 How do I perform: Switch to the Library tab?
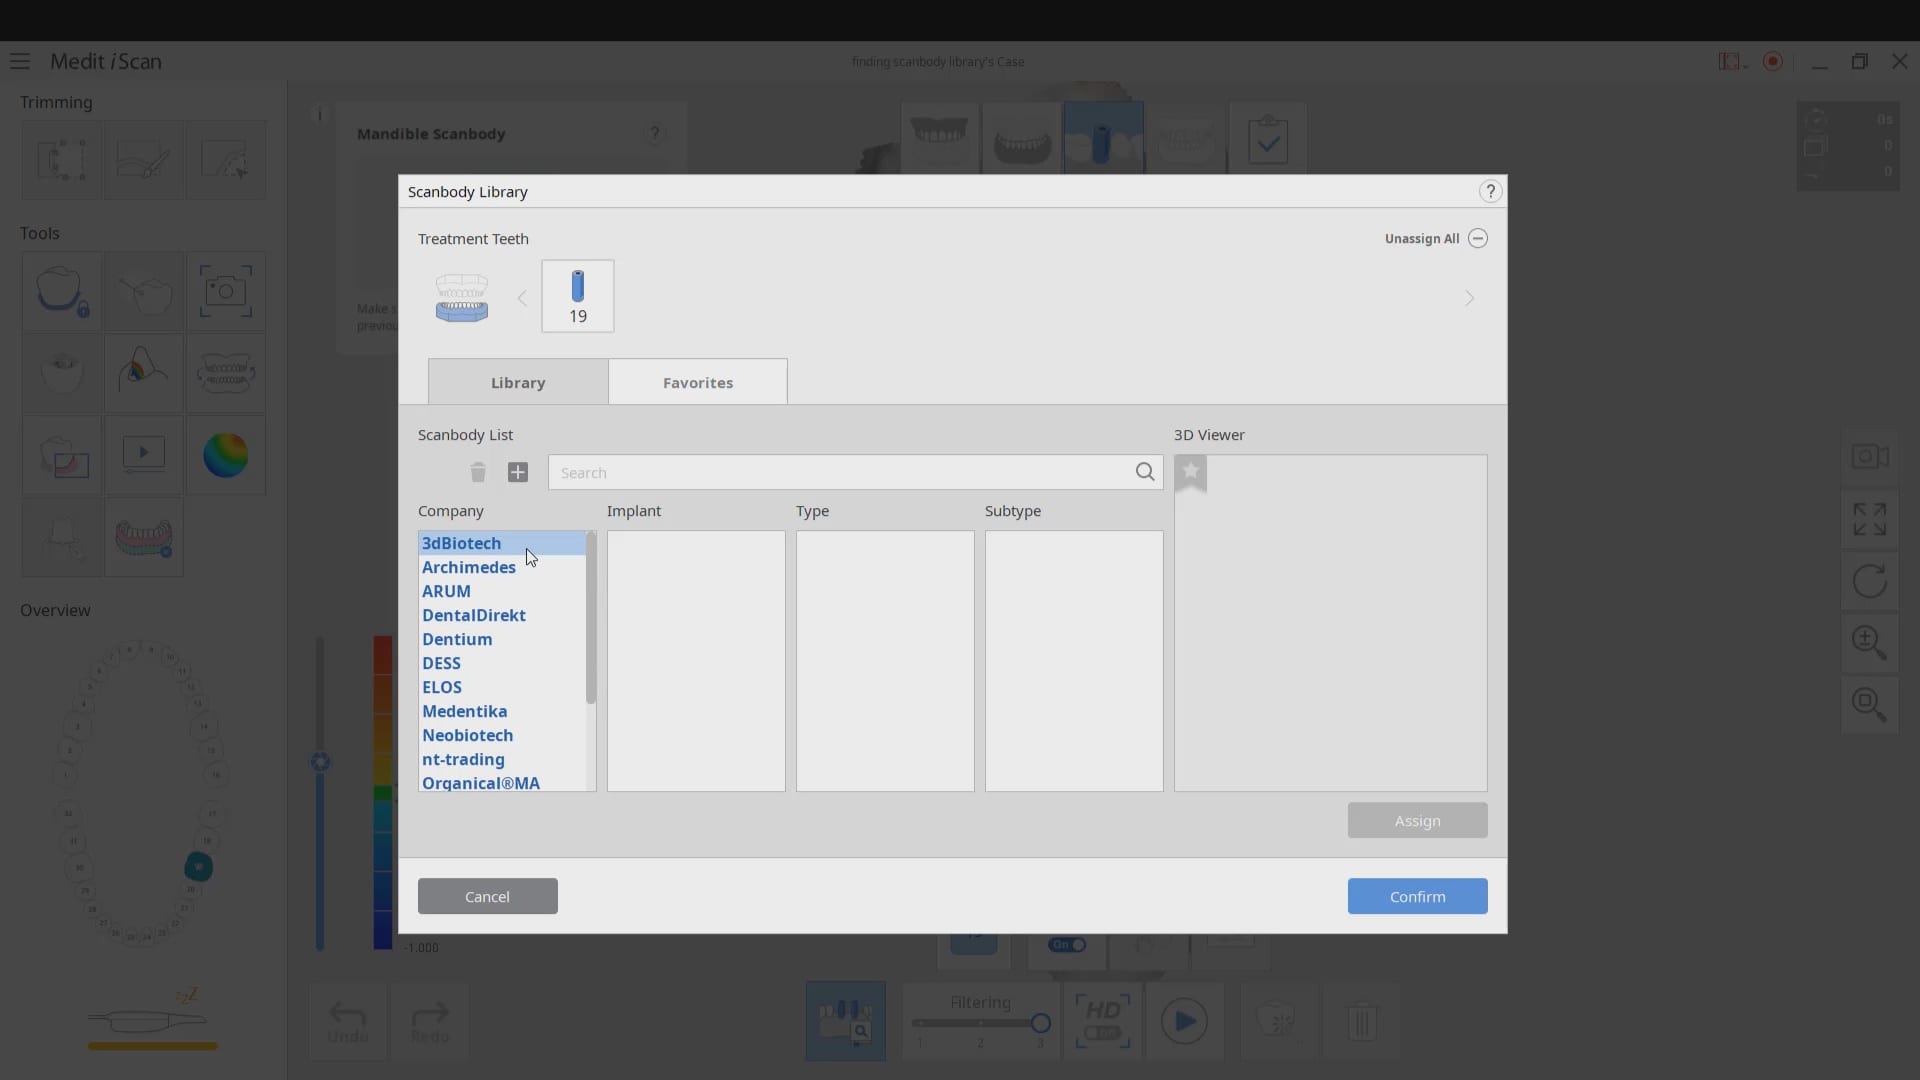point(518,382)
